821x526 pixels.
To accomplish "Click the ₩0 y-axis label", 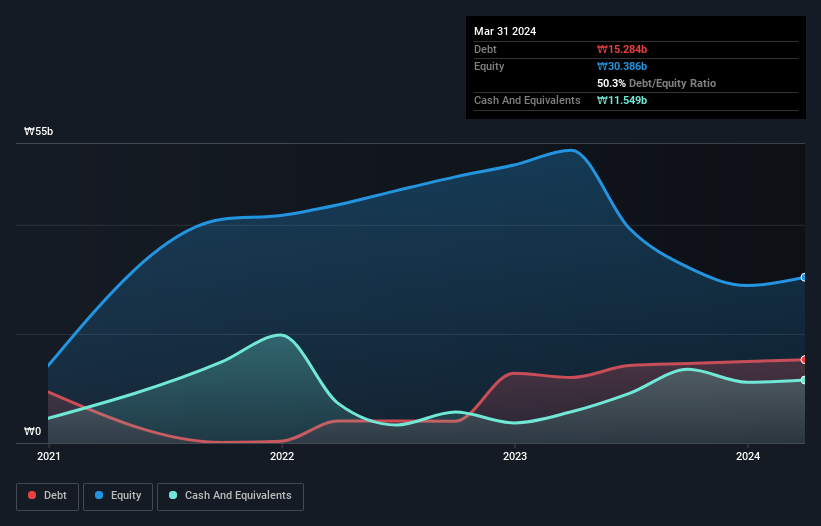I will tap(32, 431).
